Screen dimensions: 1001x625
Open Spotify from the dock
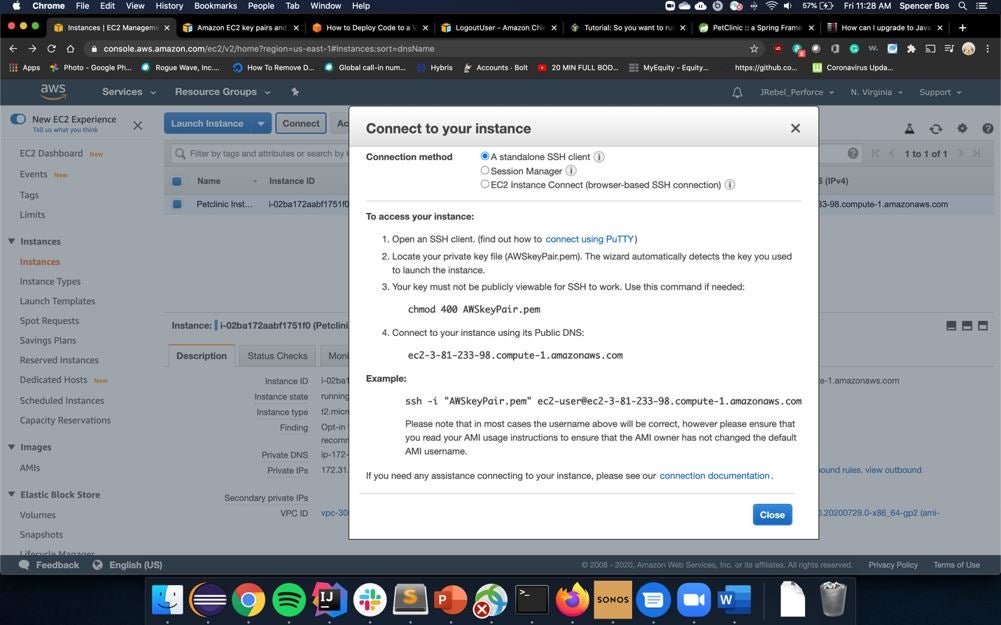tap(289, 599)
